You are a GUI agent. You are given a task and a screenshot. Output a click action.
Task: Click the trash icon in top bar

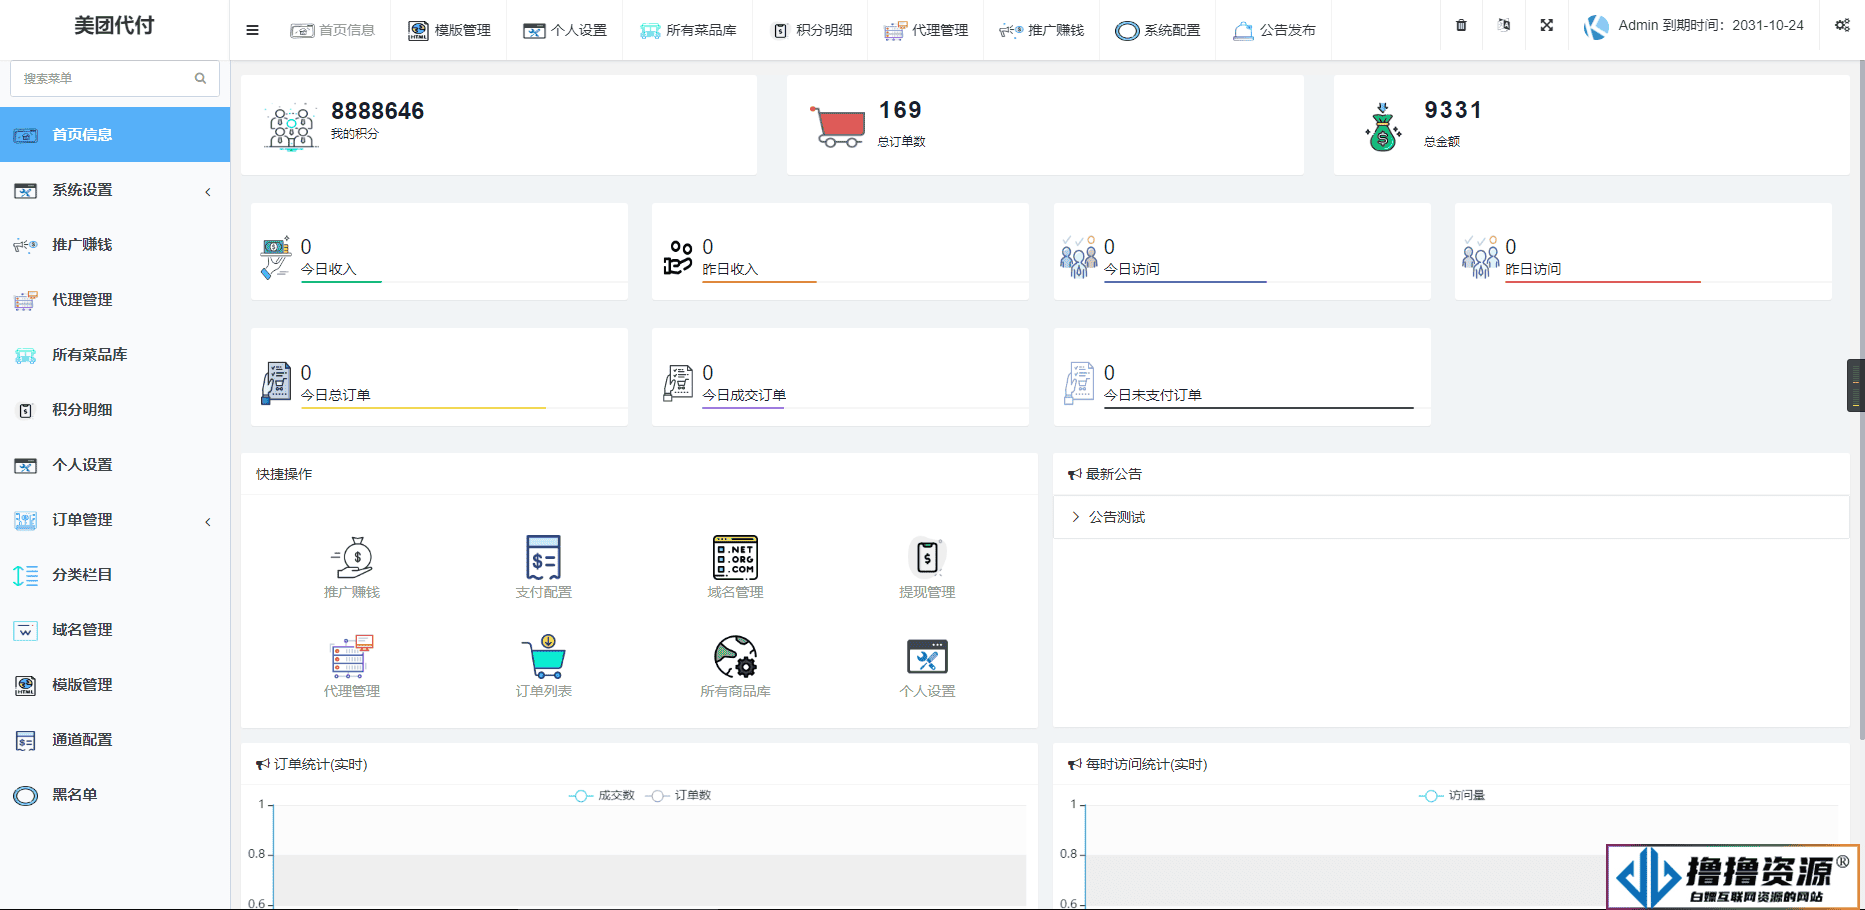(x=1461, y=26)
